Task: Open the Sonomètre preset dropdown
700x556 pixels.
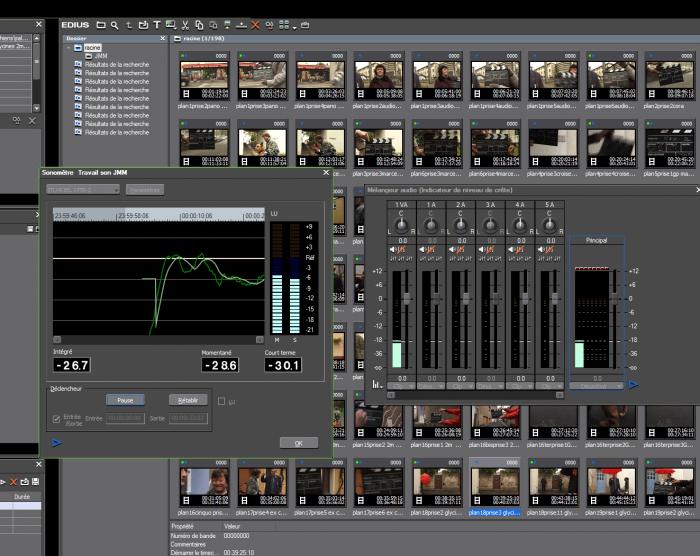Action: click(84, 189)
